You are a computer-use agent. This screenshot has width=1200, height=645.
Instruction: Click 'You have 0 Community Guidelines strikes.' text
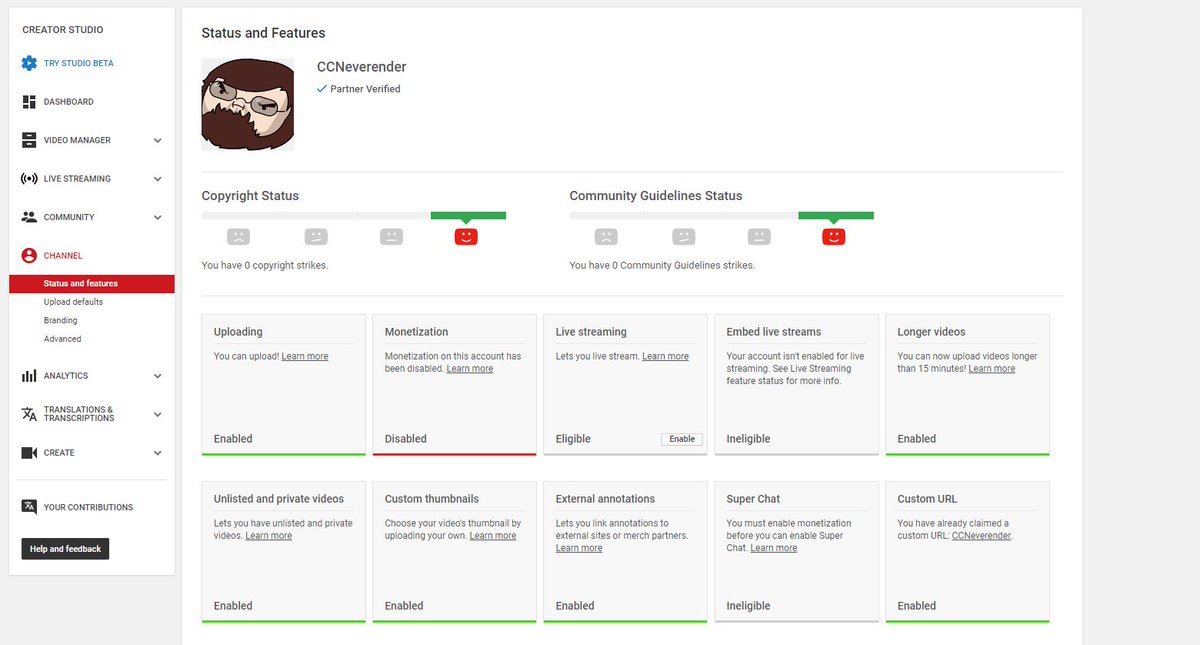pos(662,266)
